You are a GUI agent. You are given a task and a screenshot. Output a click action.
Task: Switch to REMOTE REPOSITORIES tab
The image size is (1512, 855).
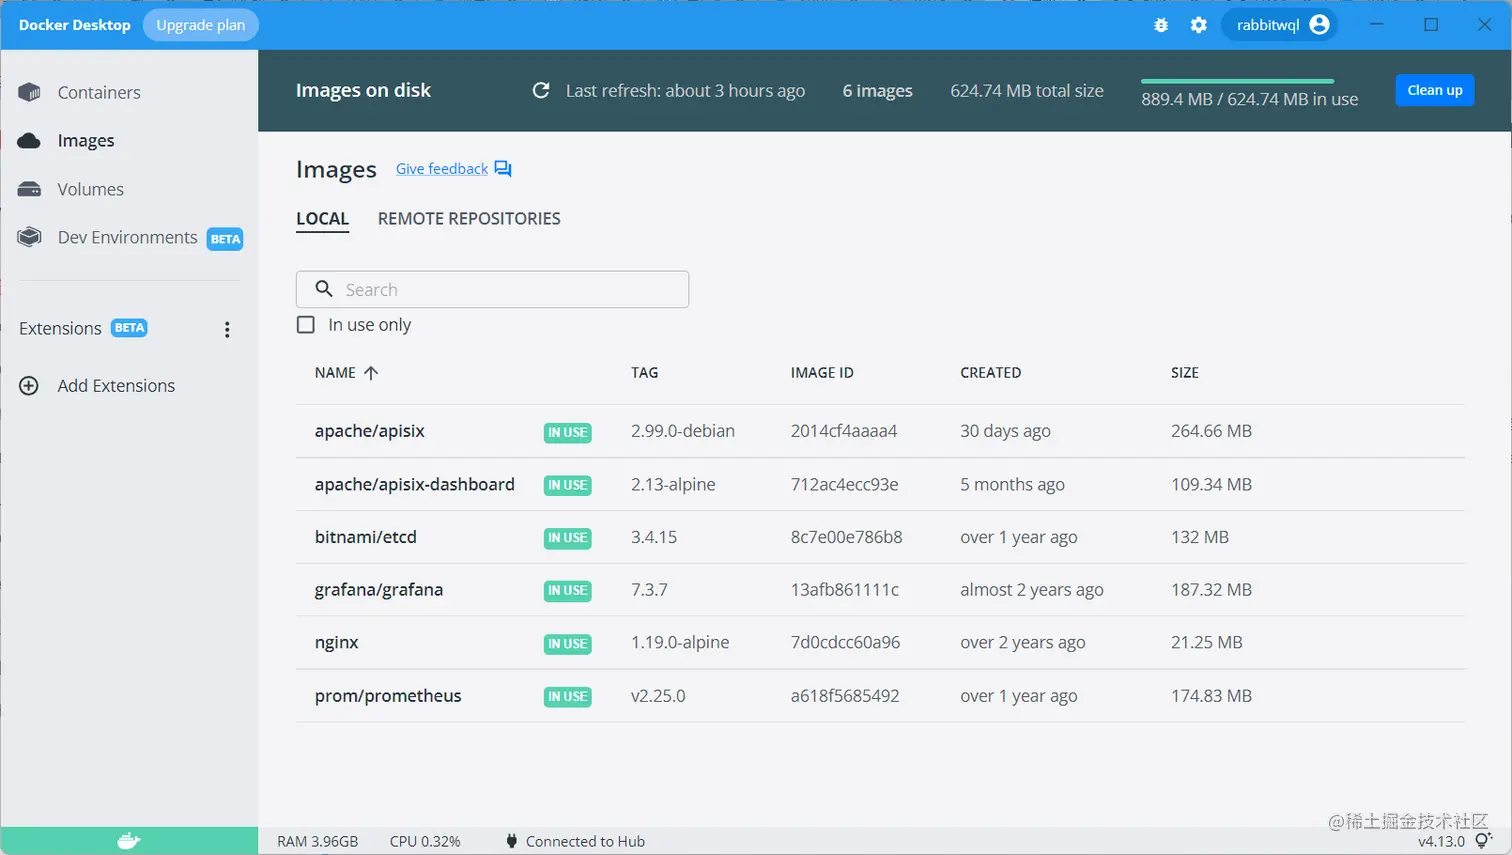coord(469,219)
